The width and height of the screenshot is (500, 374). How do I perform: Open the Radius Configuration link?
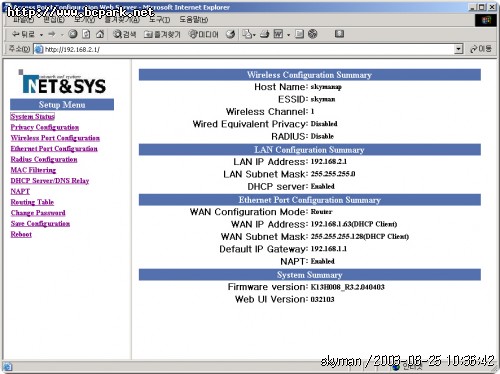pos(44,159)
